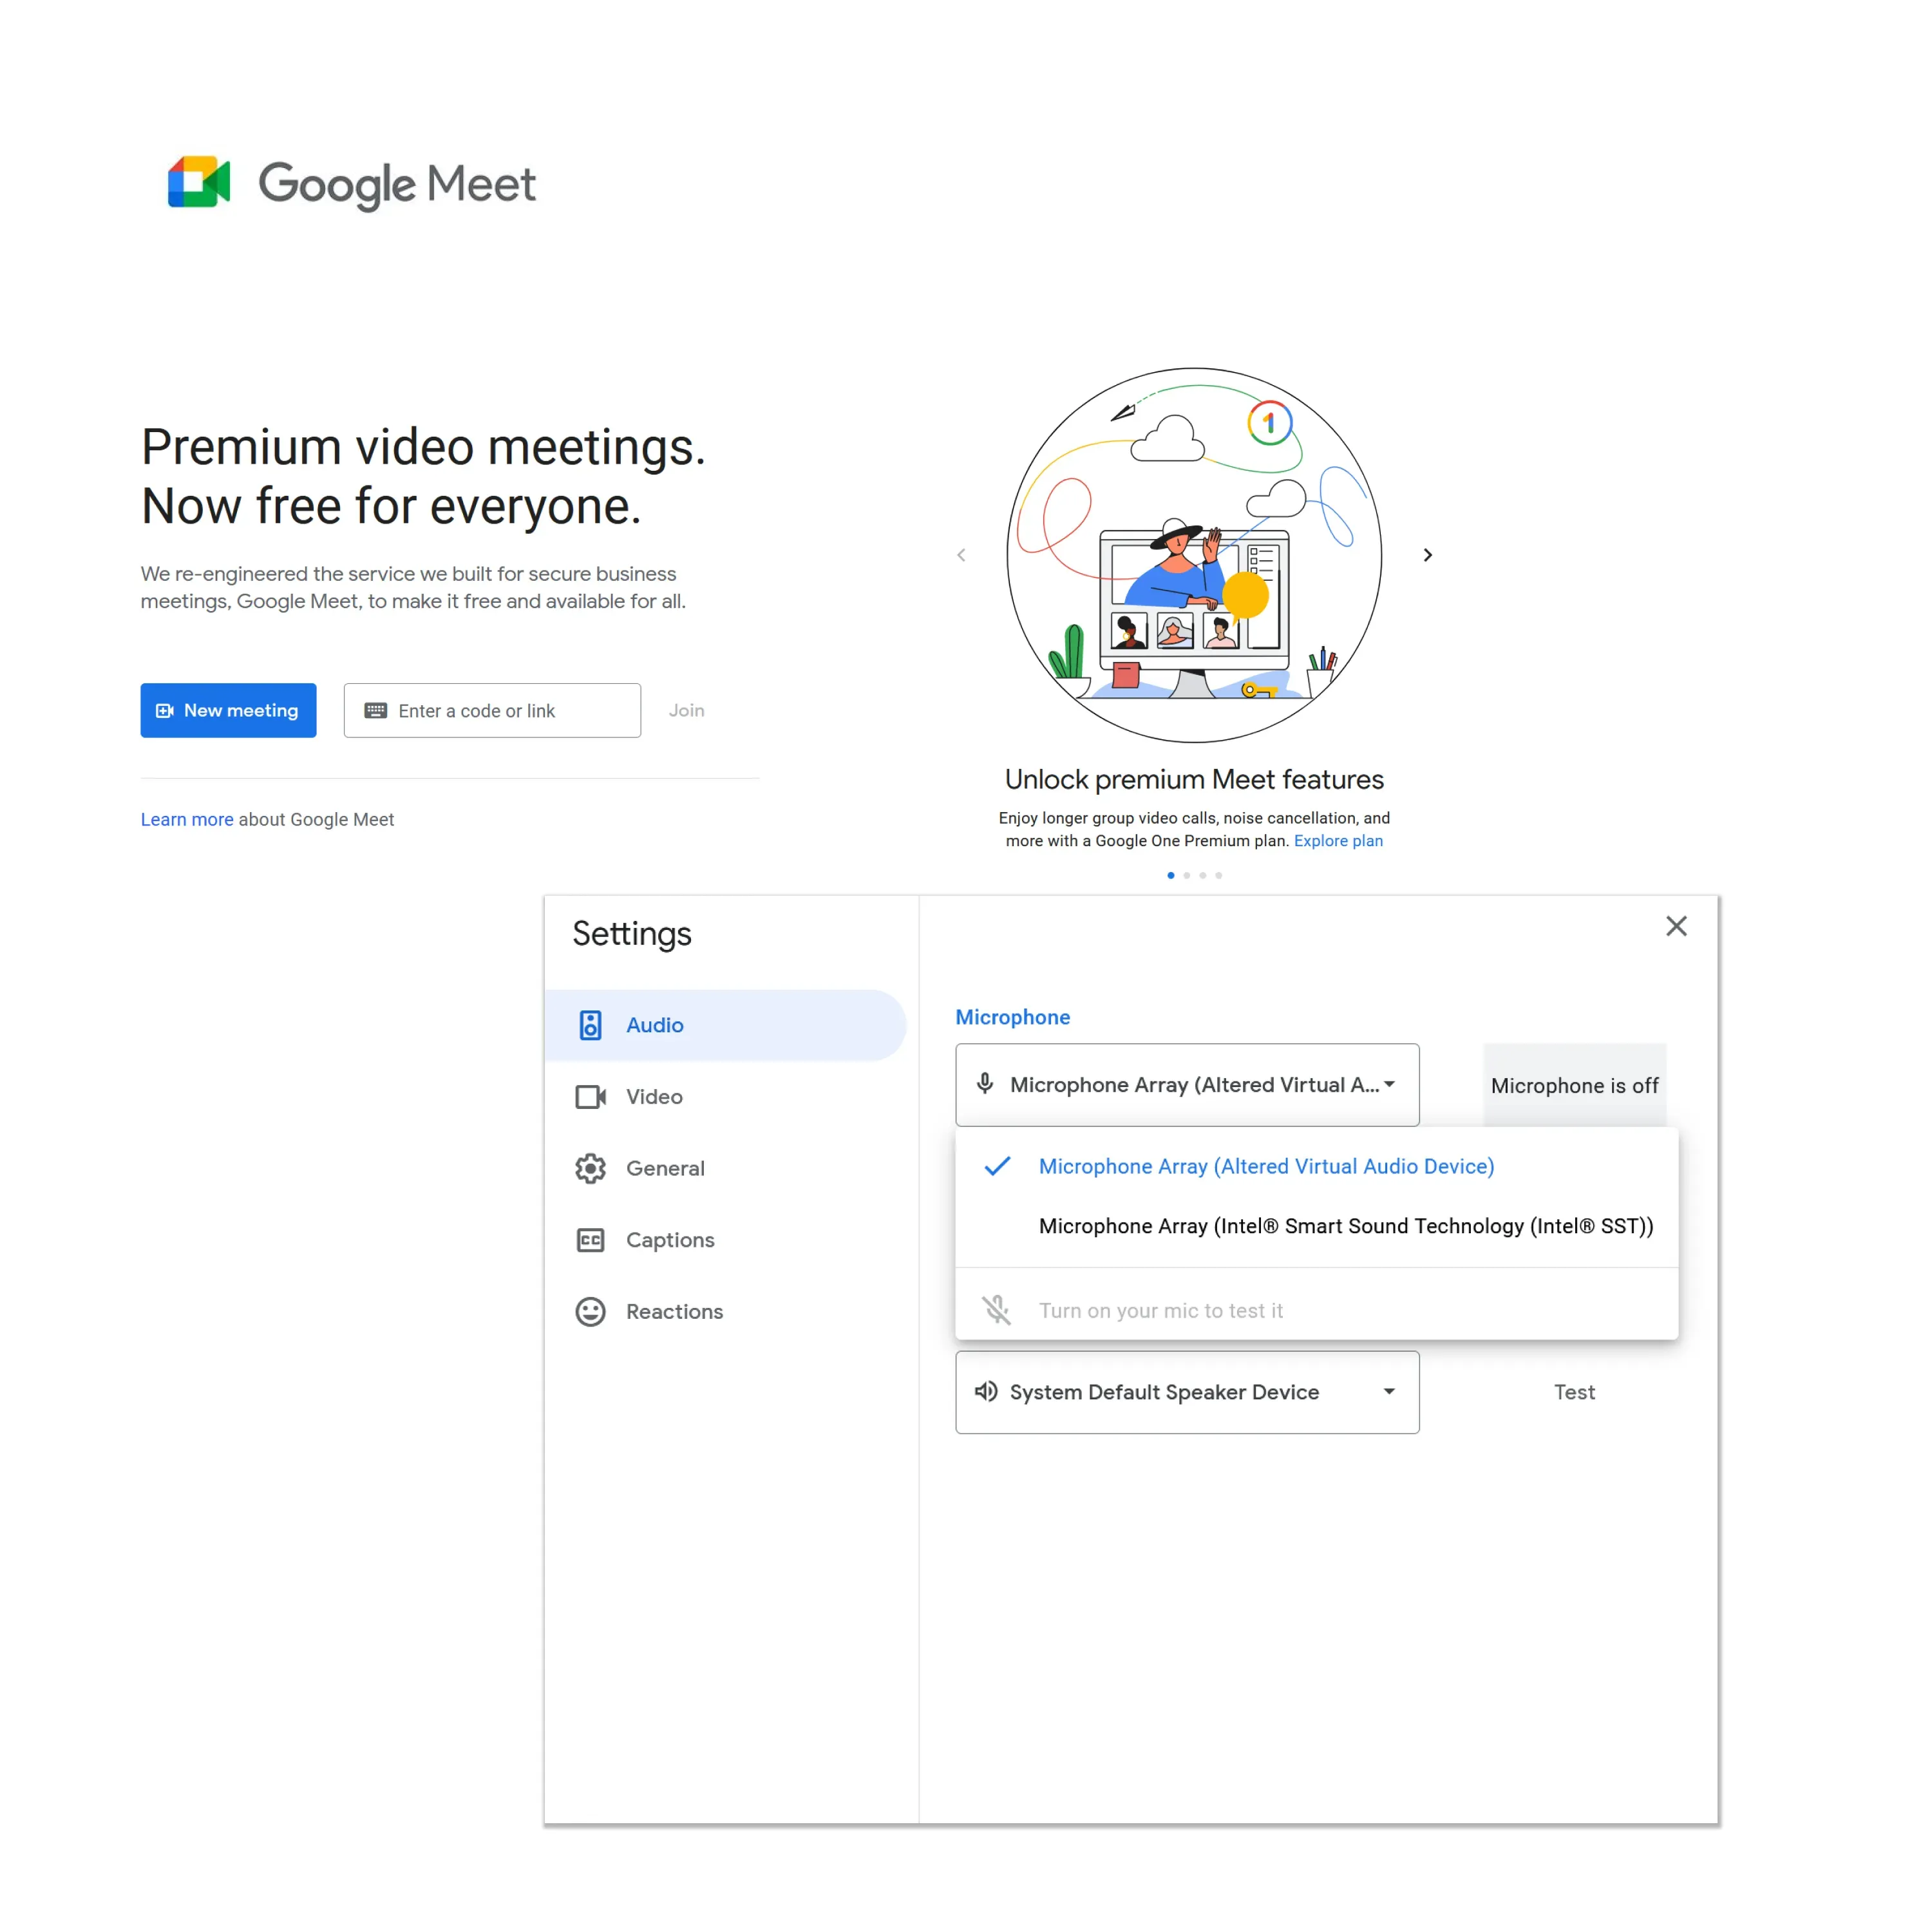
Task: Click the Google Meet logo icon
Action: (x=199, y=182)
